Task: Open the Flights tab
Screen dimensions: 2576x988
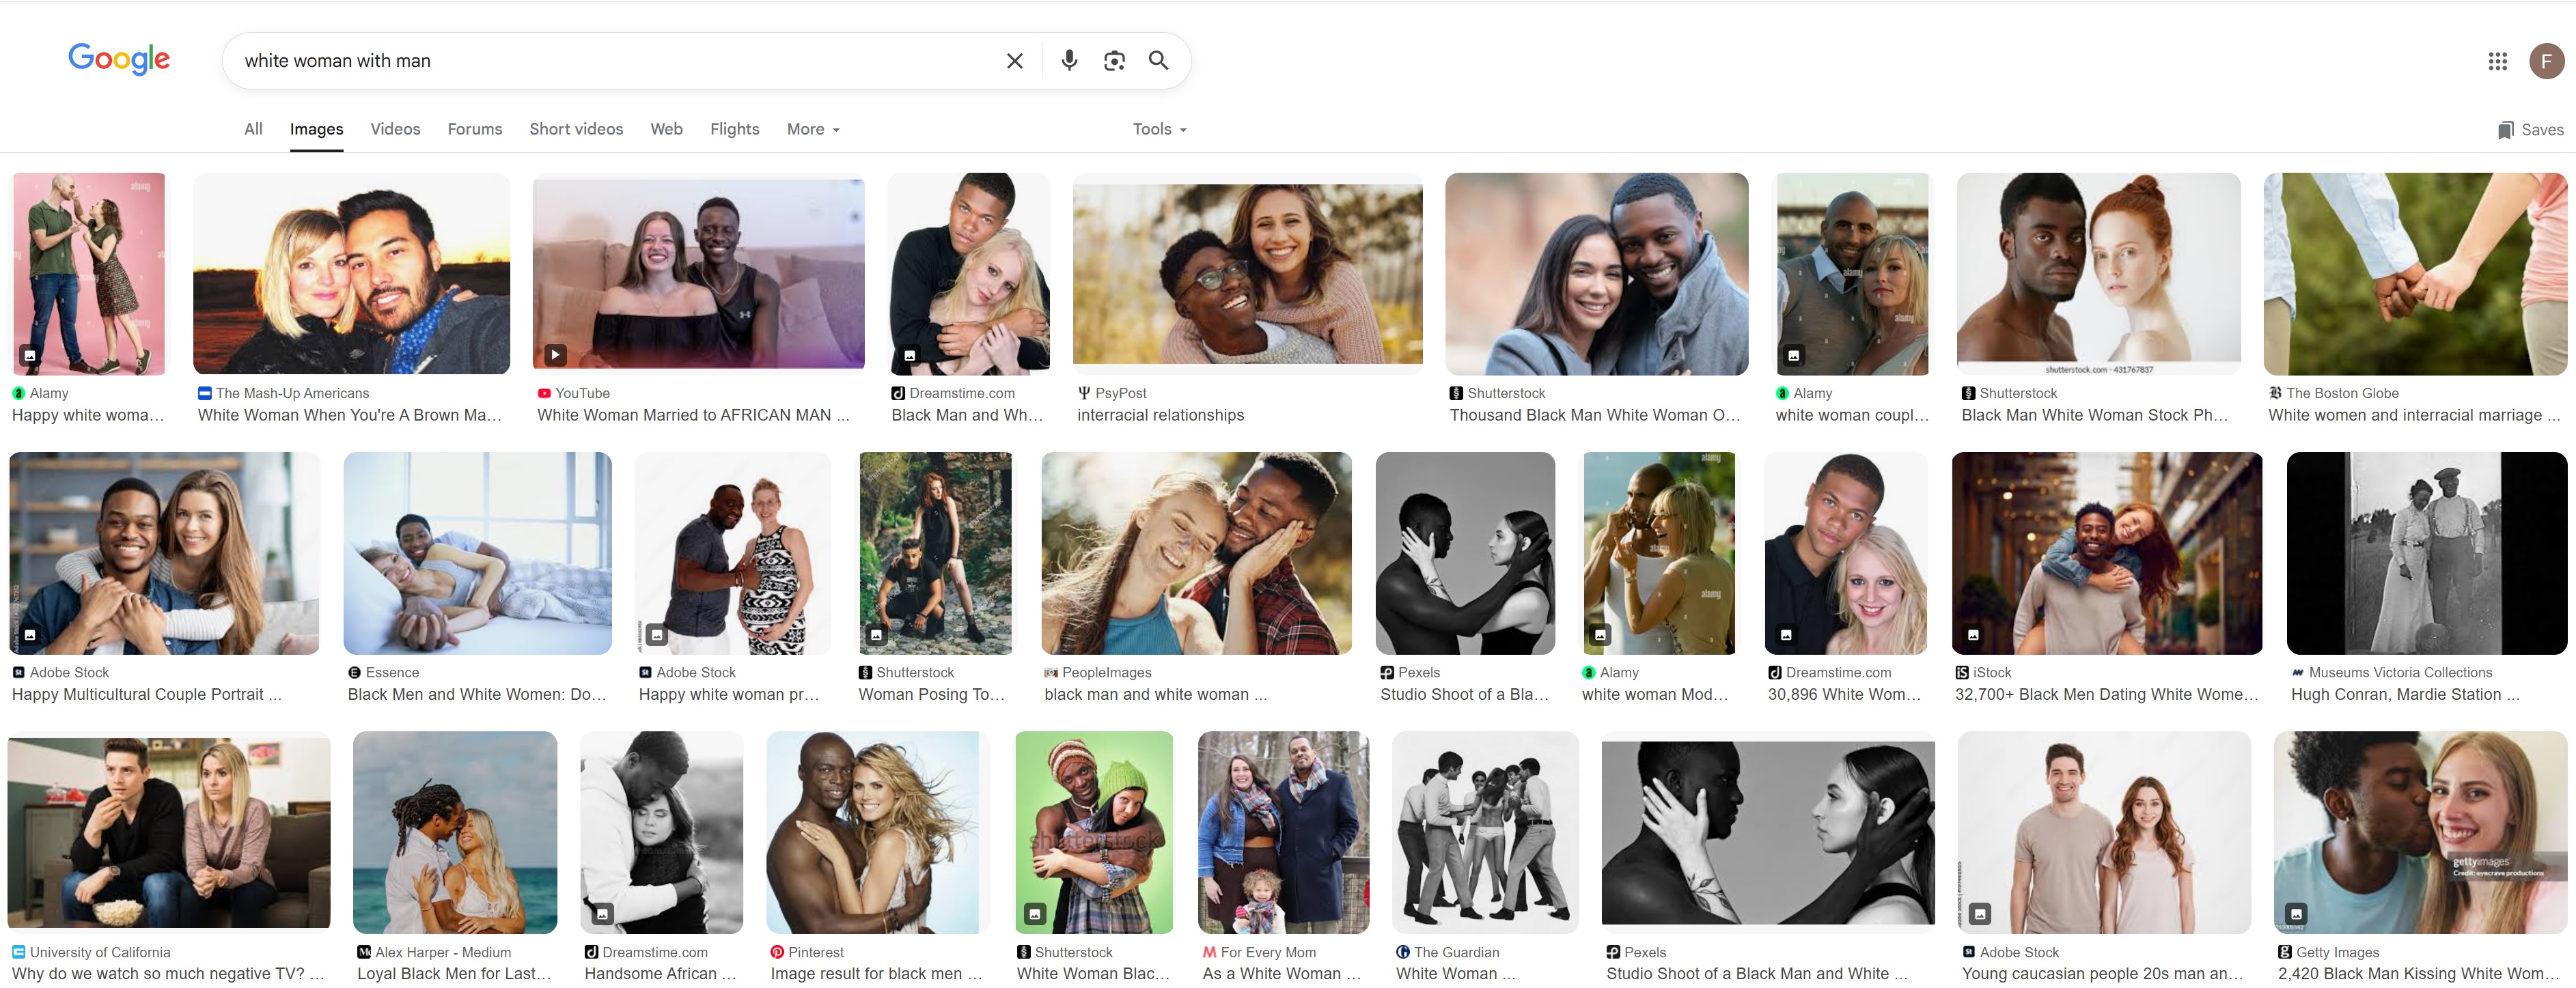Action: [734, 129]
